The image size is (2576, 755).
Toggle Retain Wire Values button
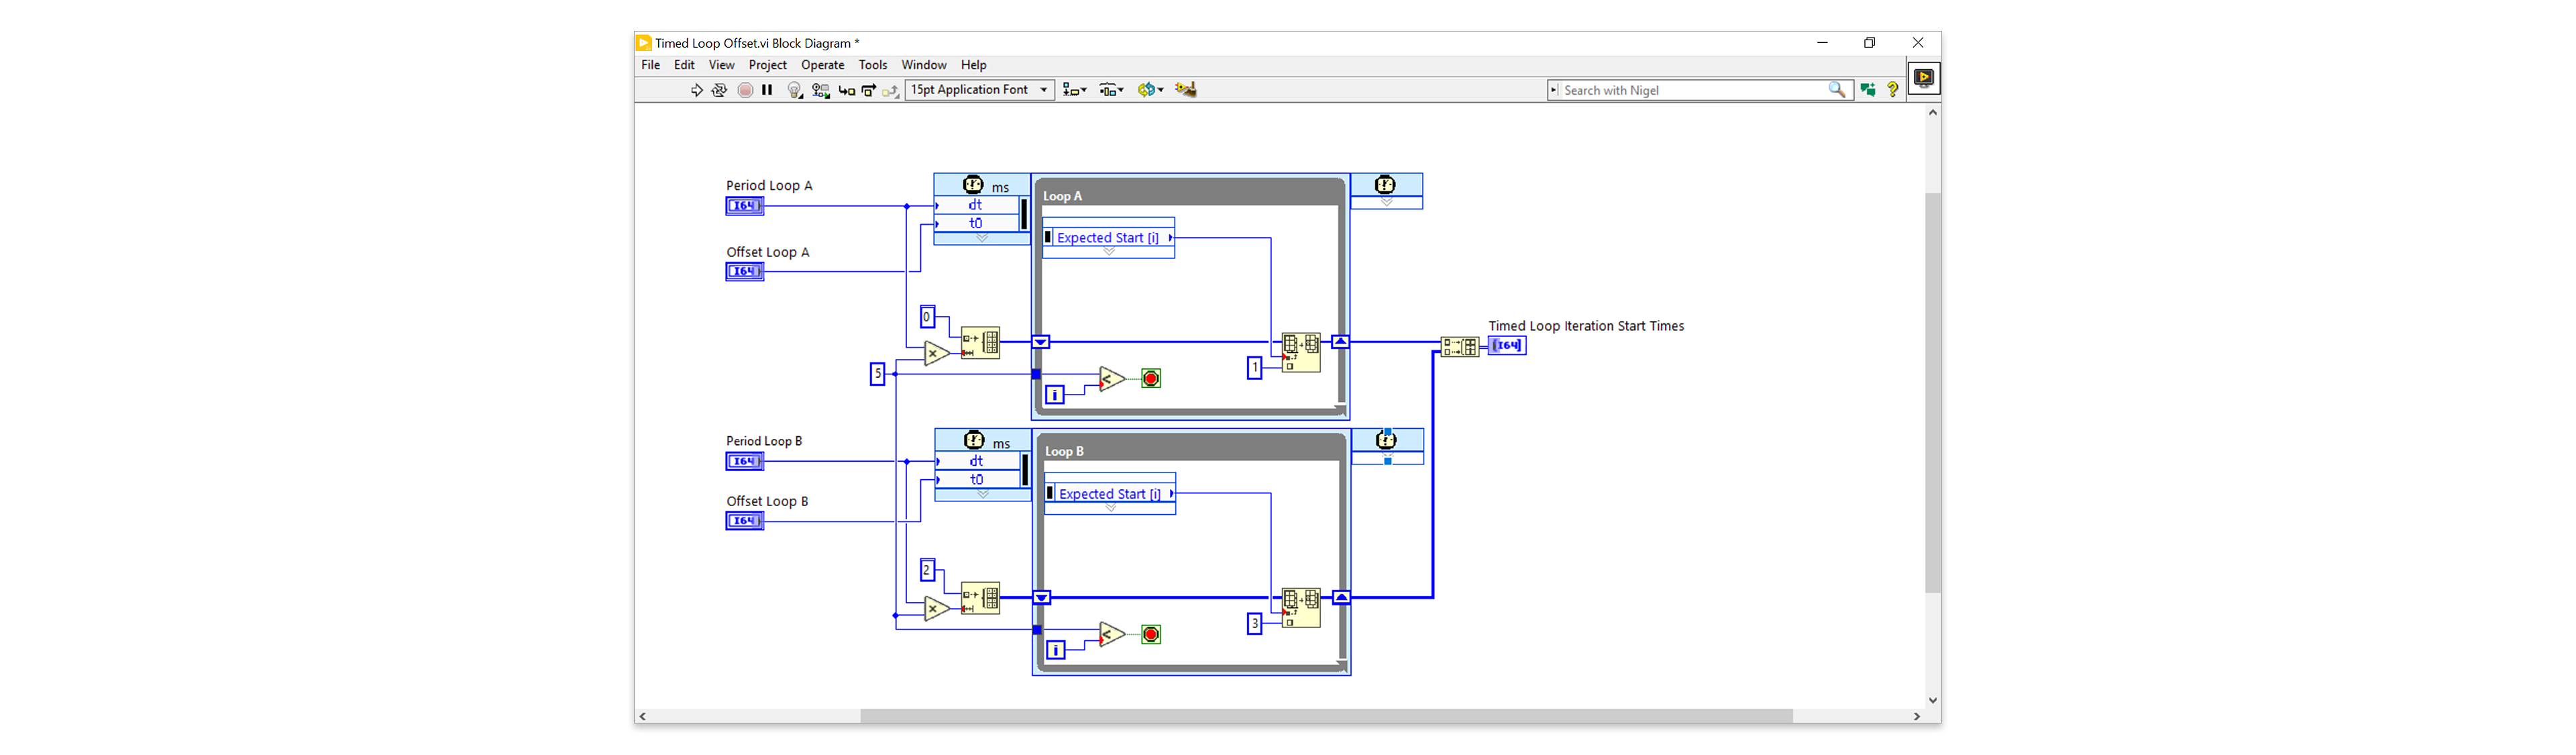tap(821, 90)
